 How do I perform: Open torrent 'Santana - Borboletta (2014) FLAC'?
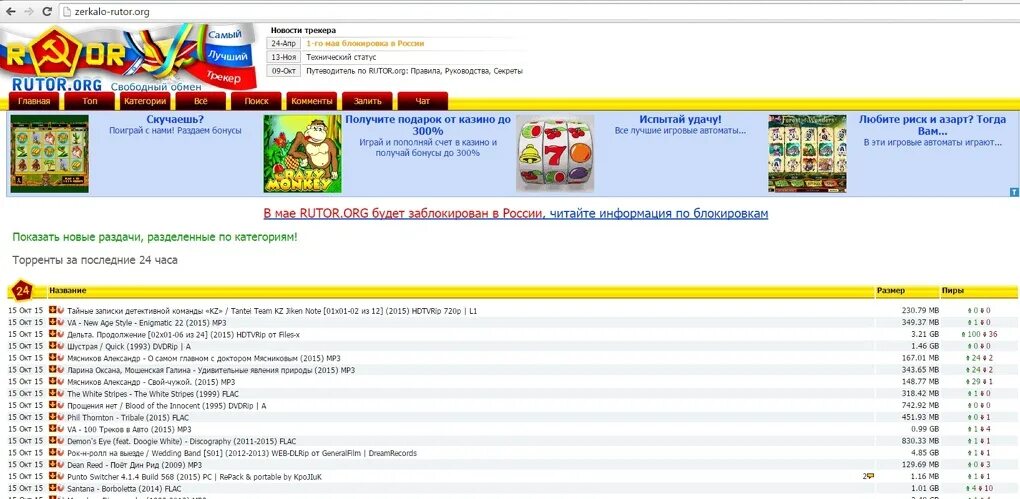point(124,489)
